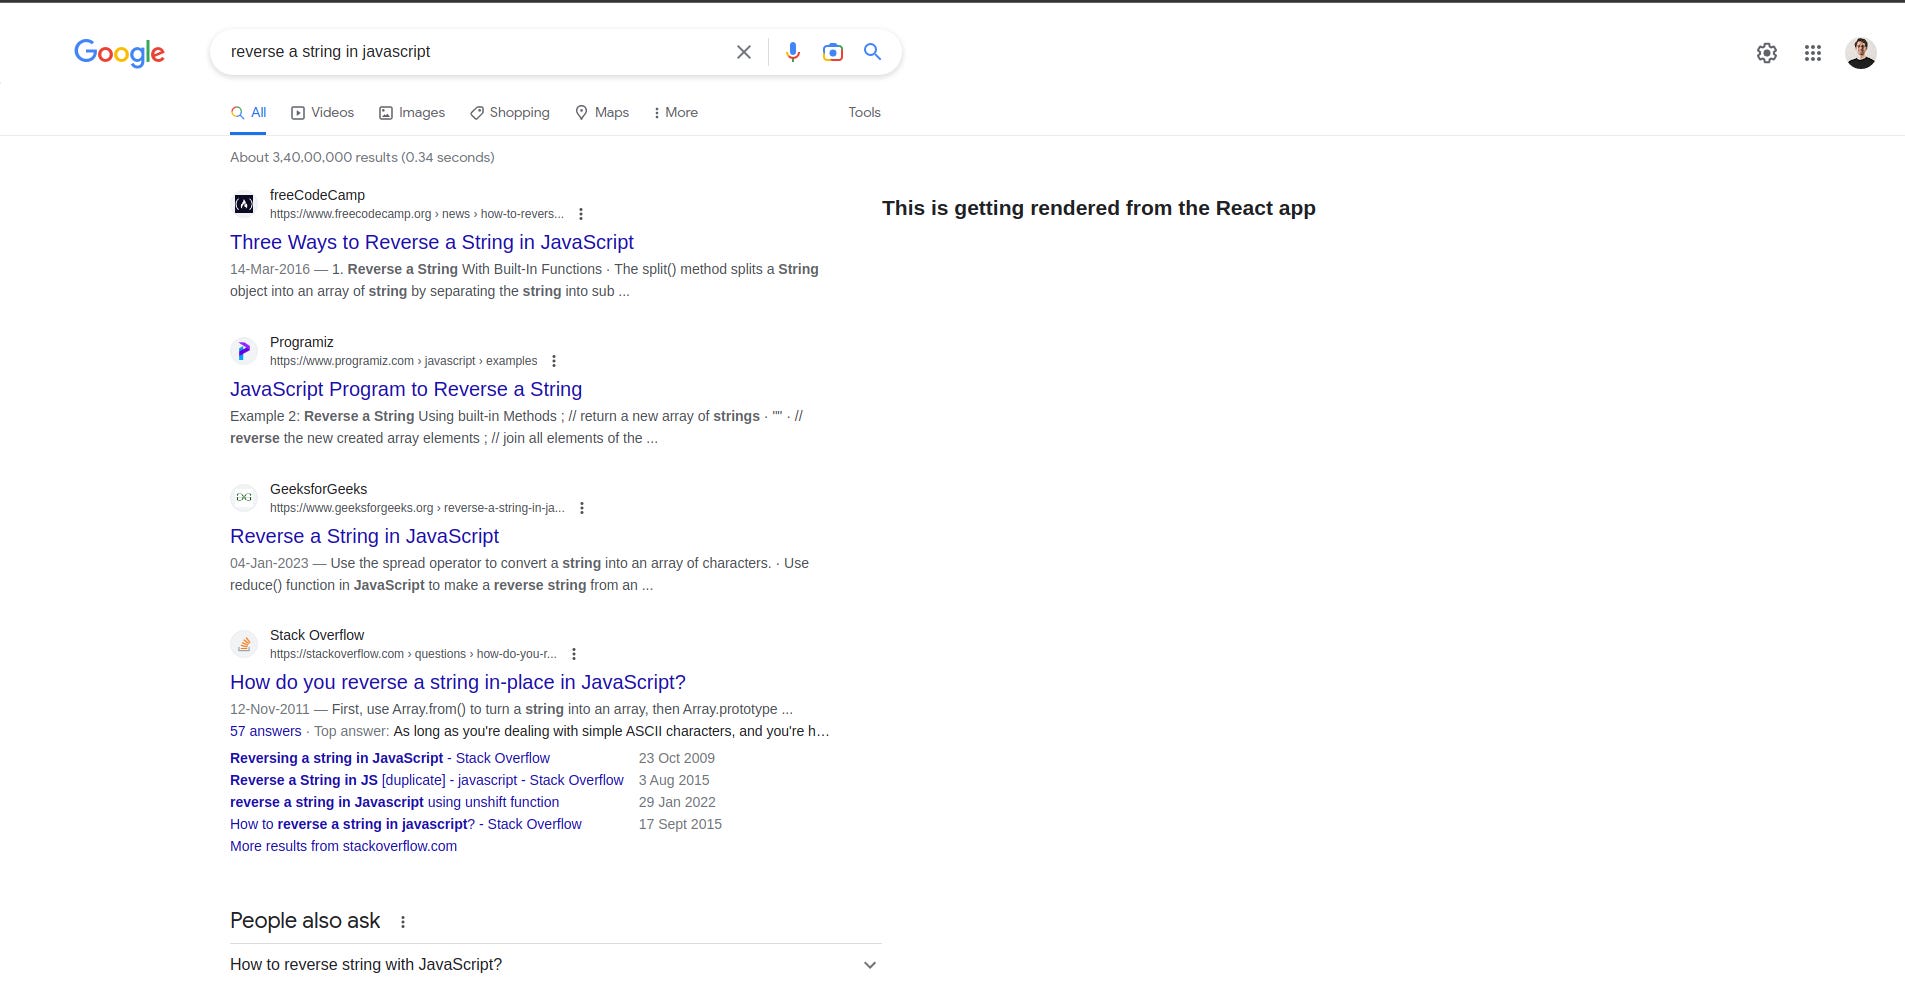
Task: Click the Stack Overflow site name
Action: pyautogui.click(x=317, y=635)
